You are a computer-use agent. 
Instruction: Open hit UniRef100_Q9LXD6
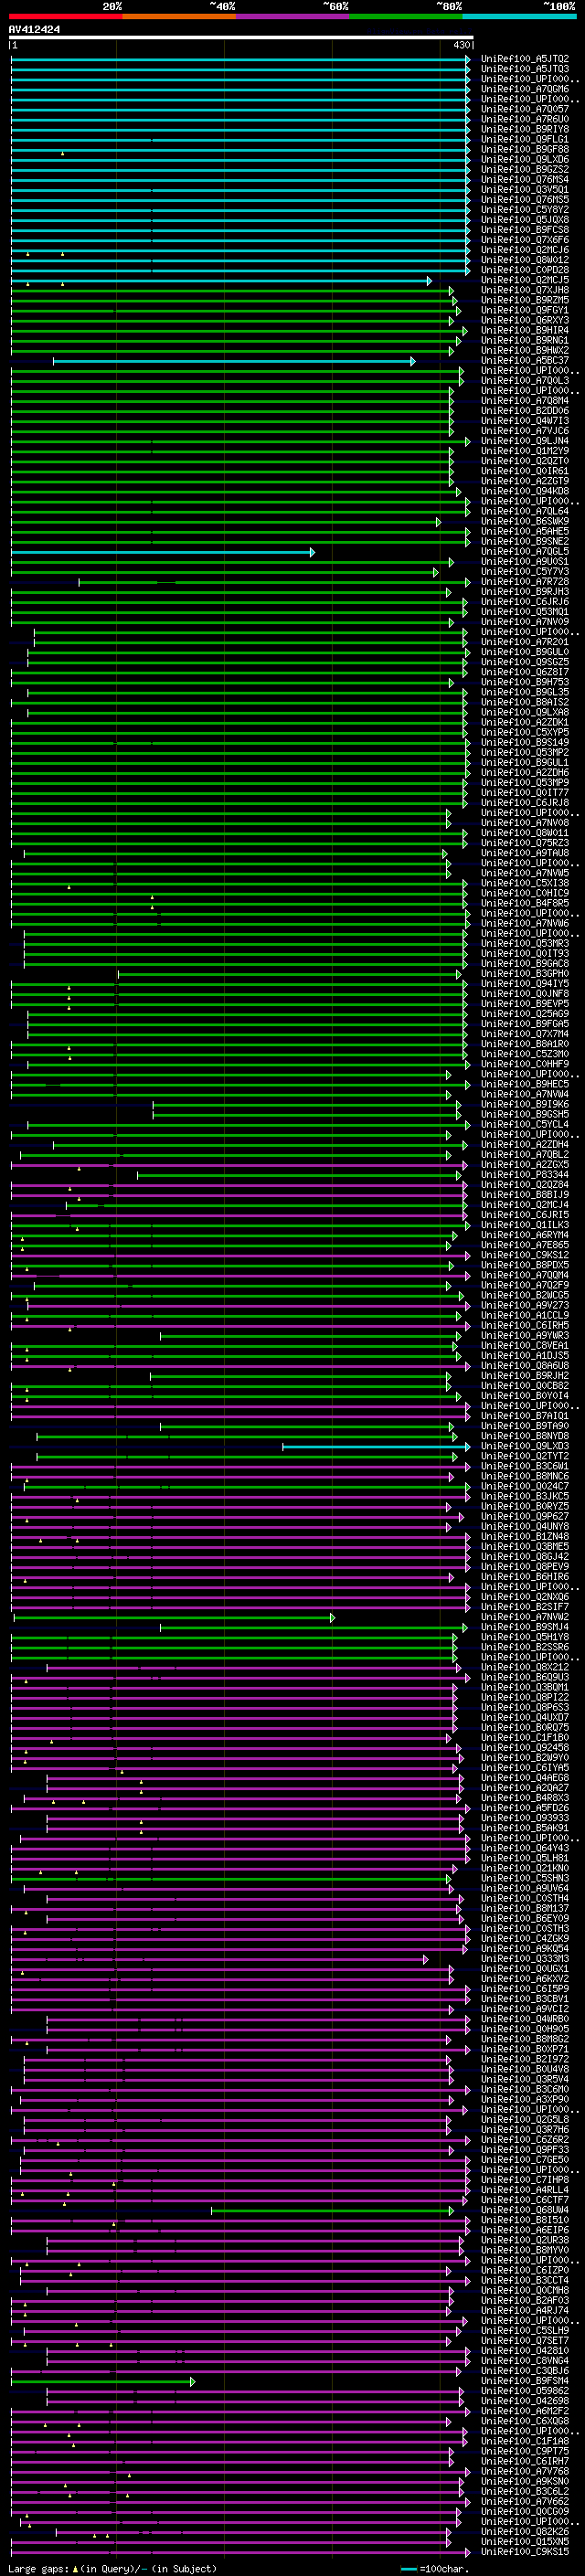click(525, 160)
